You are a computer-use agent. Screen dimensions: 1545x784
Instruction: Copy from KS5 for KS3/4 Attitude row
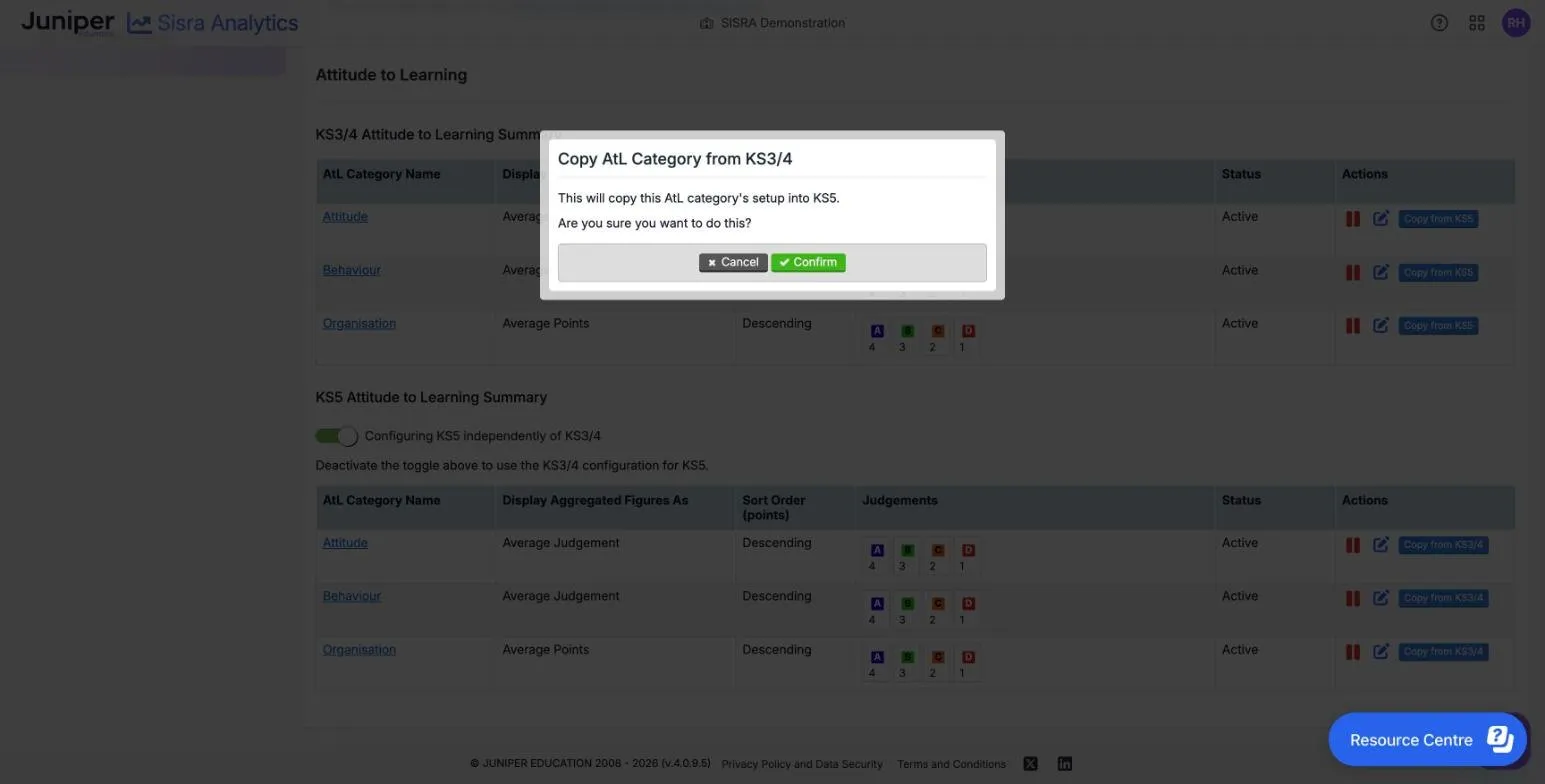(x=1438, y=218)
